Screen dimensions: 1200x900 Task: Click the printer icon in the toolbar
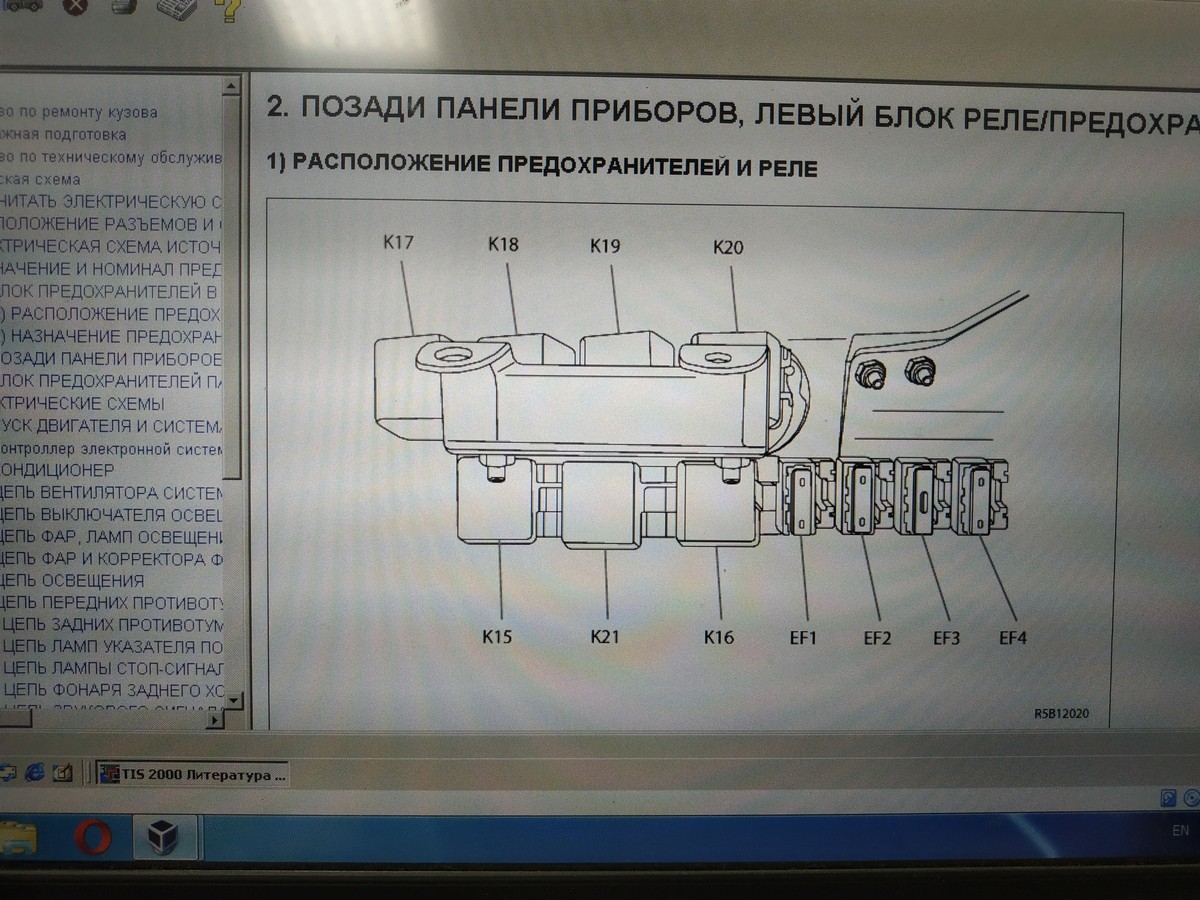pos(122,7)
